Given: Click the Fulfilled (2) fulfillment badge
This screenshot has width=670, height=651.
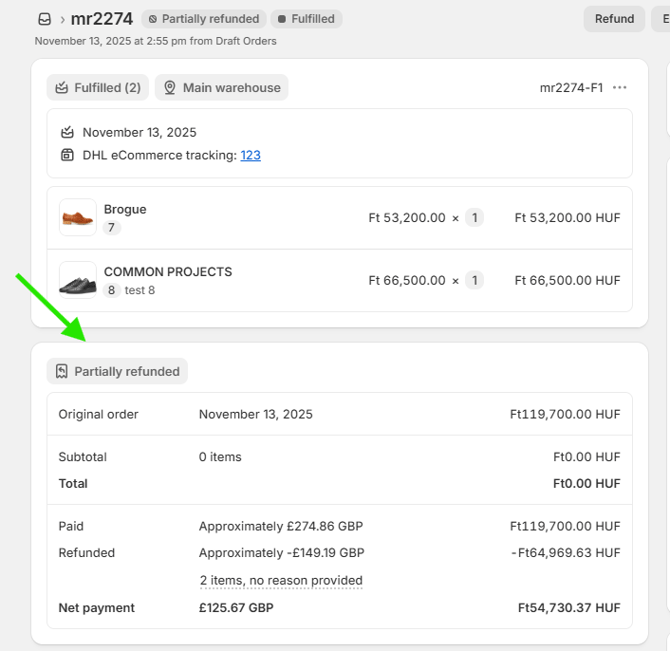Looking at the screenshot, I should 98,88.
